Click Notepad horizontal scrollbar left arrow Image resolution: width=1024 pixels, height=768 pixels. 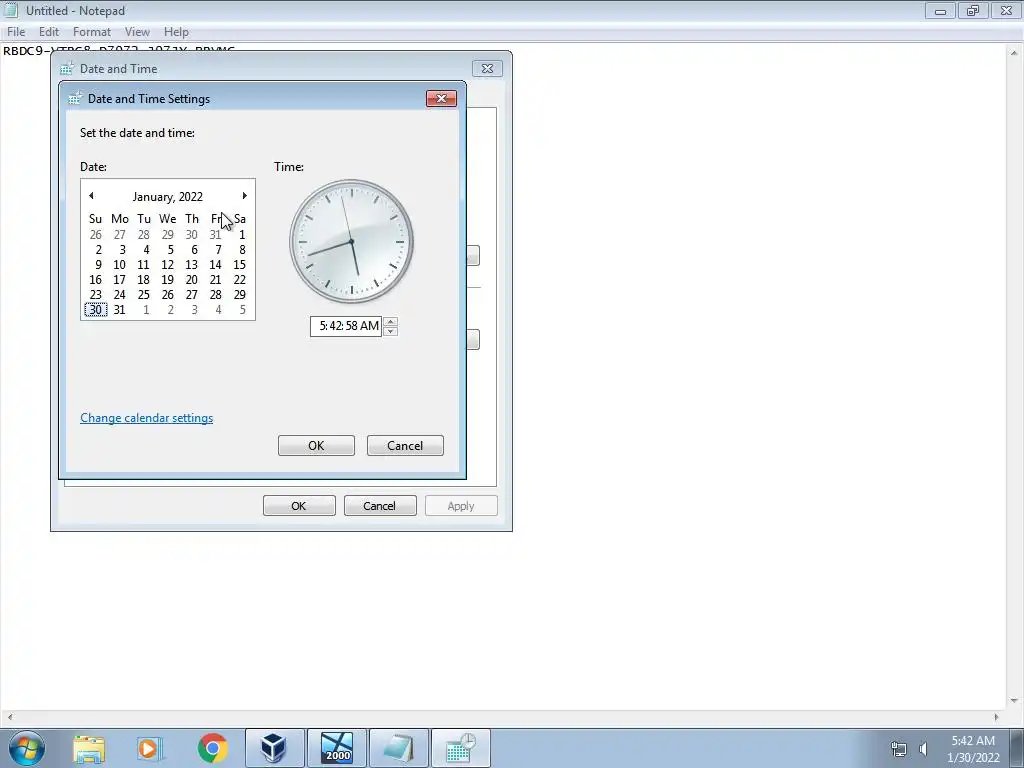[9, 716]
